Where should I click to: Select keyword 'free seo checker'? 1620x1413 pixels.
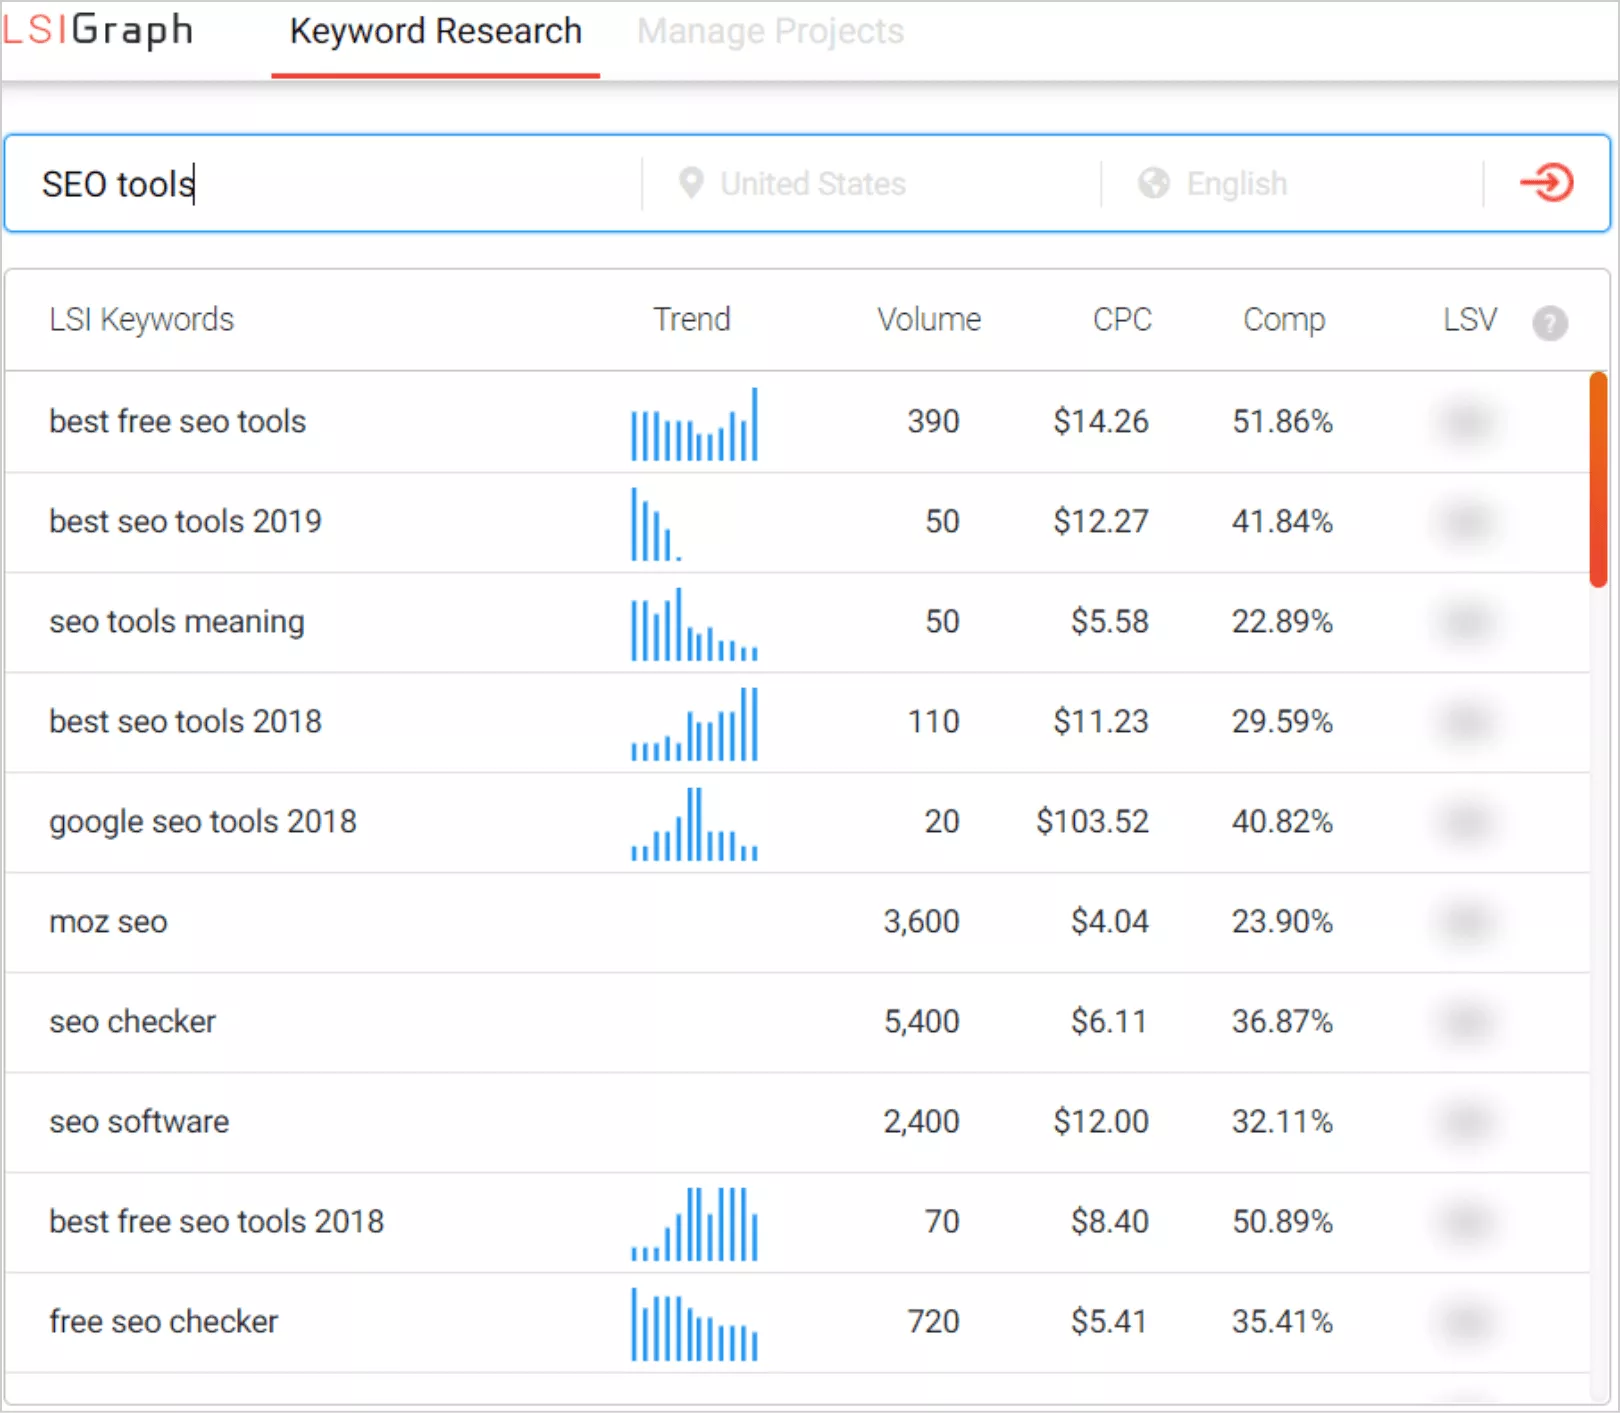(164, 1321)
